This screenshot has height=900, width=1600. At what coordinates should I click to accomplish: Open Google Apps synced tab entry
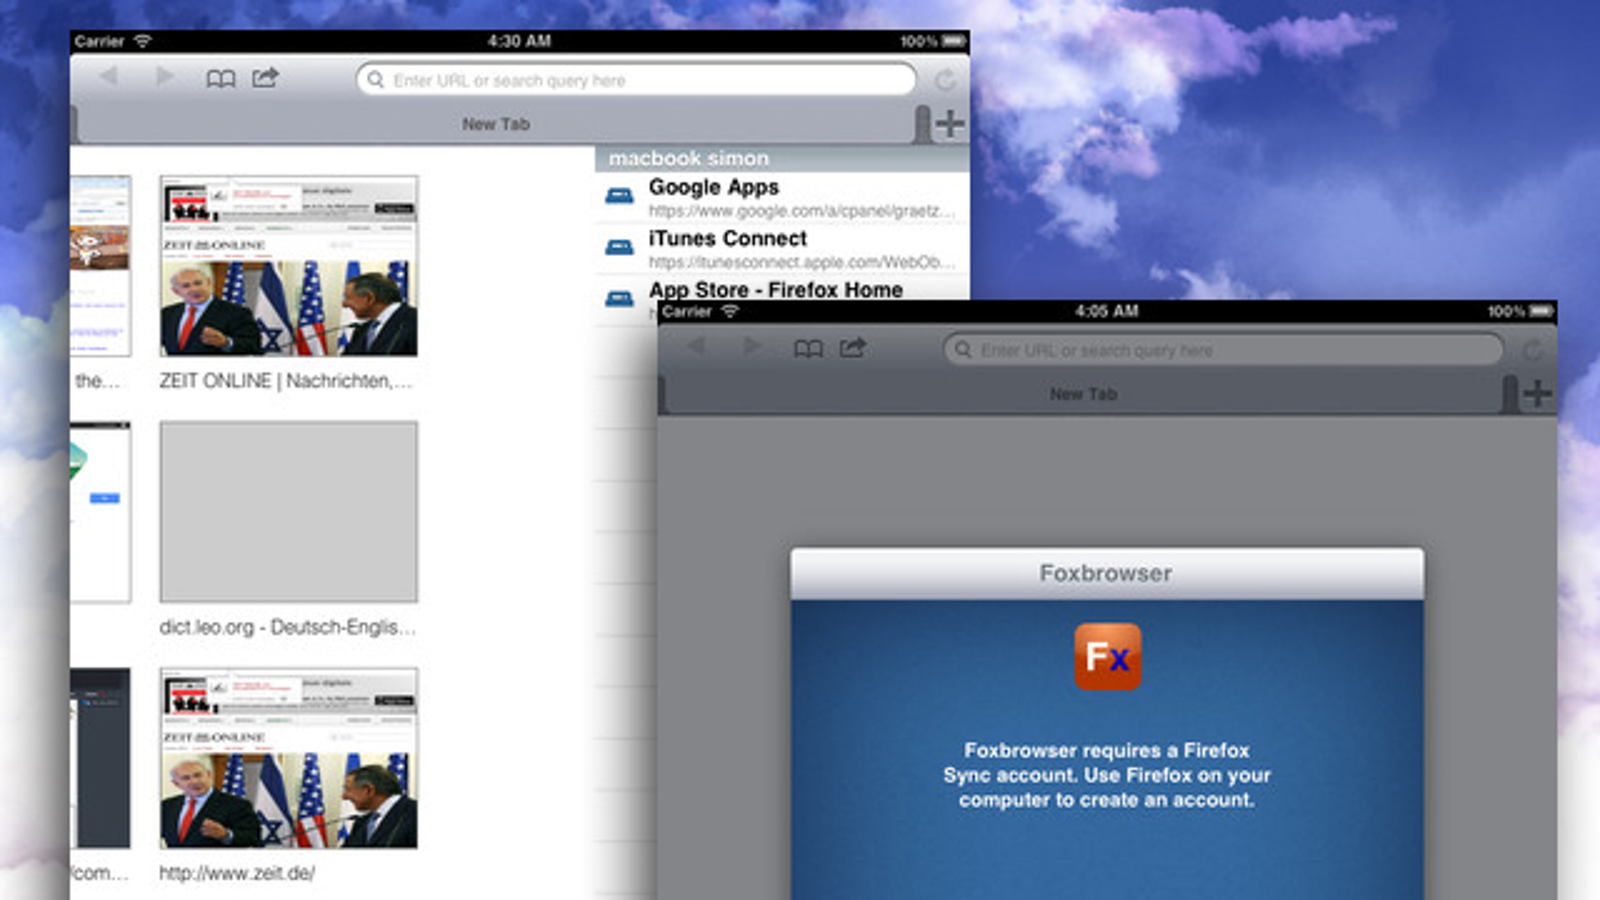pos(782,197)
